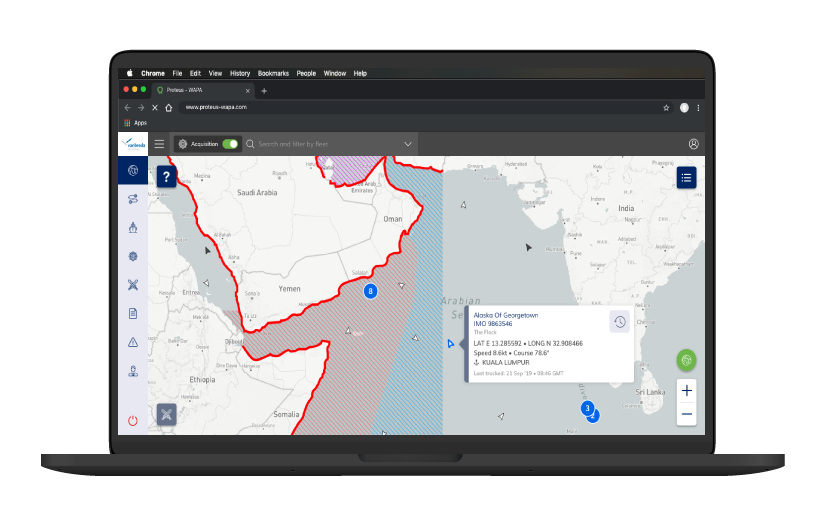
Task: Click the Apple menu icon
Action: click(x=129, y=73)
